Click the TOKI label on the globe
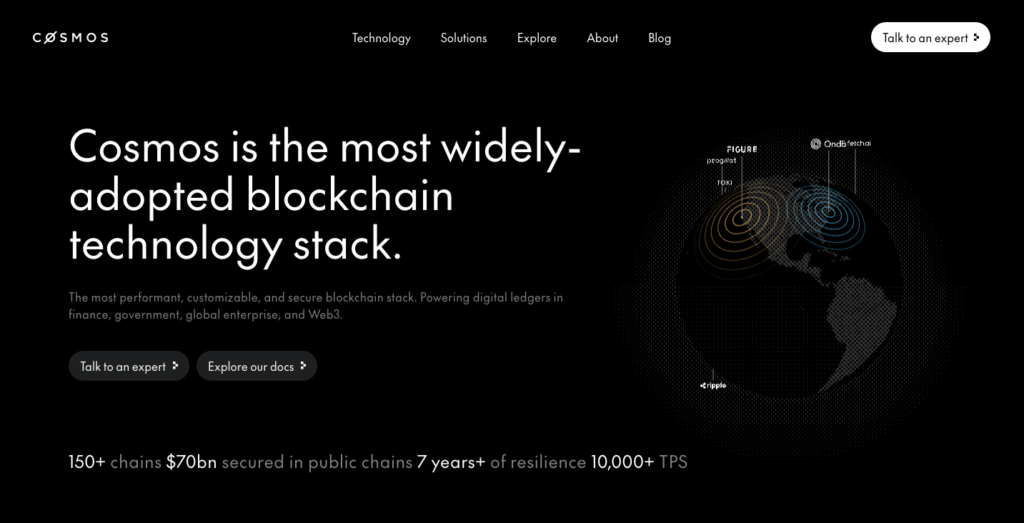The image size is (1024, 523). click(724, 182)
